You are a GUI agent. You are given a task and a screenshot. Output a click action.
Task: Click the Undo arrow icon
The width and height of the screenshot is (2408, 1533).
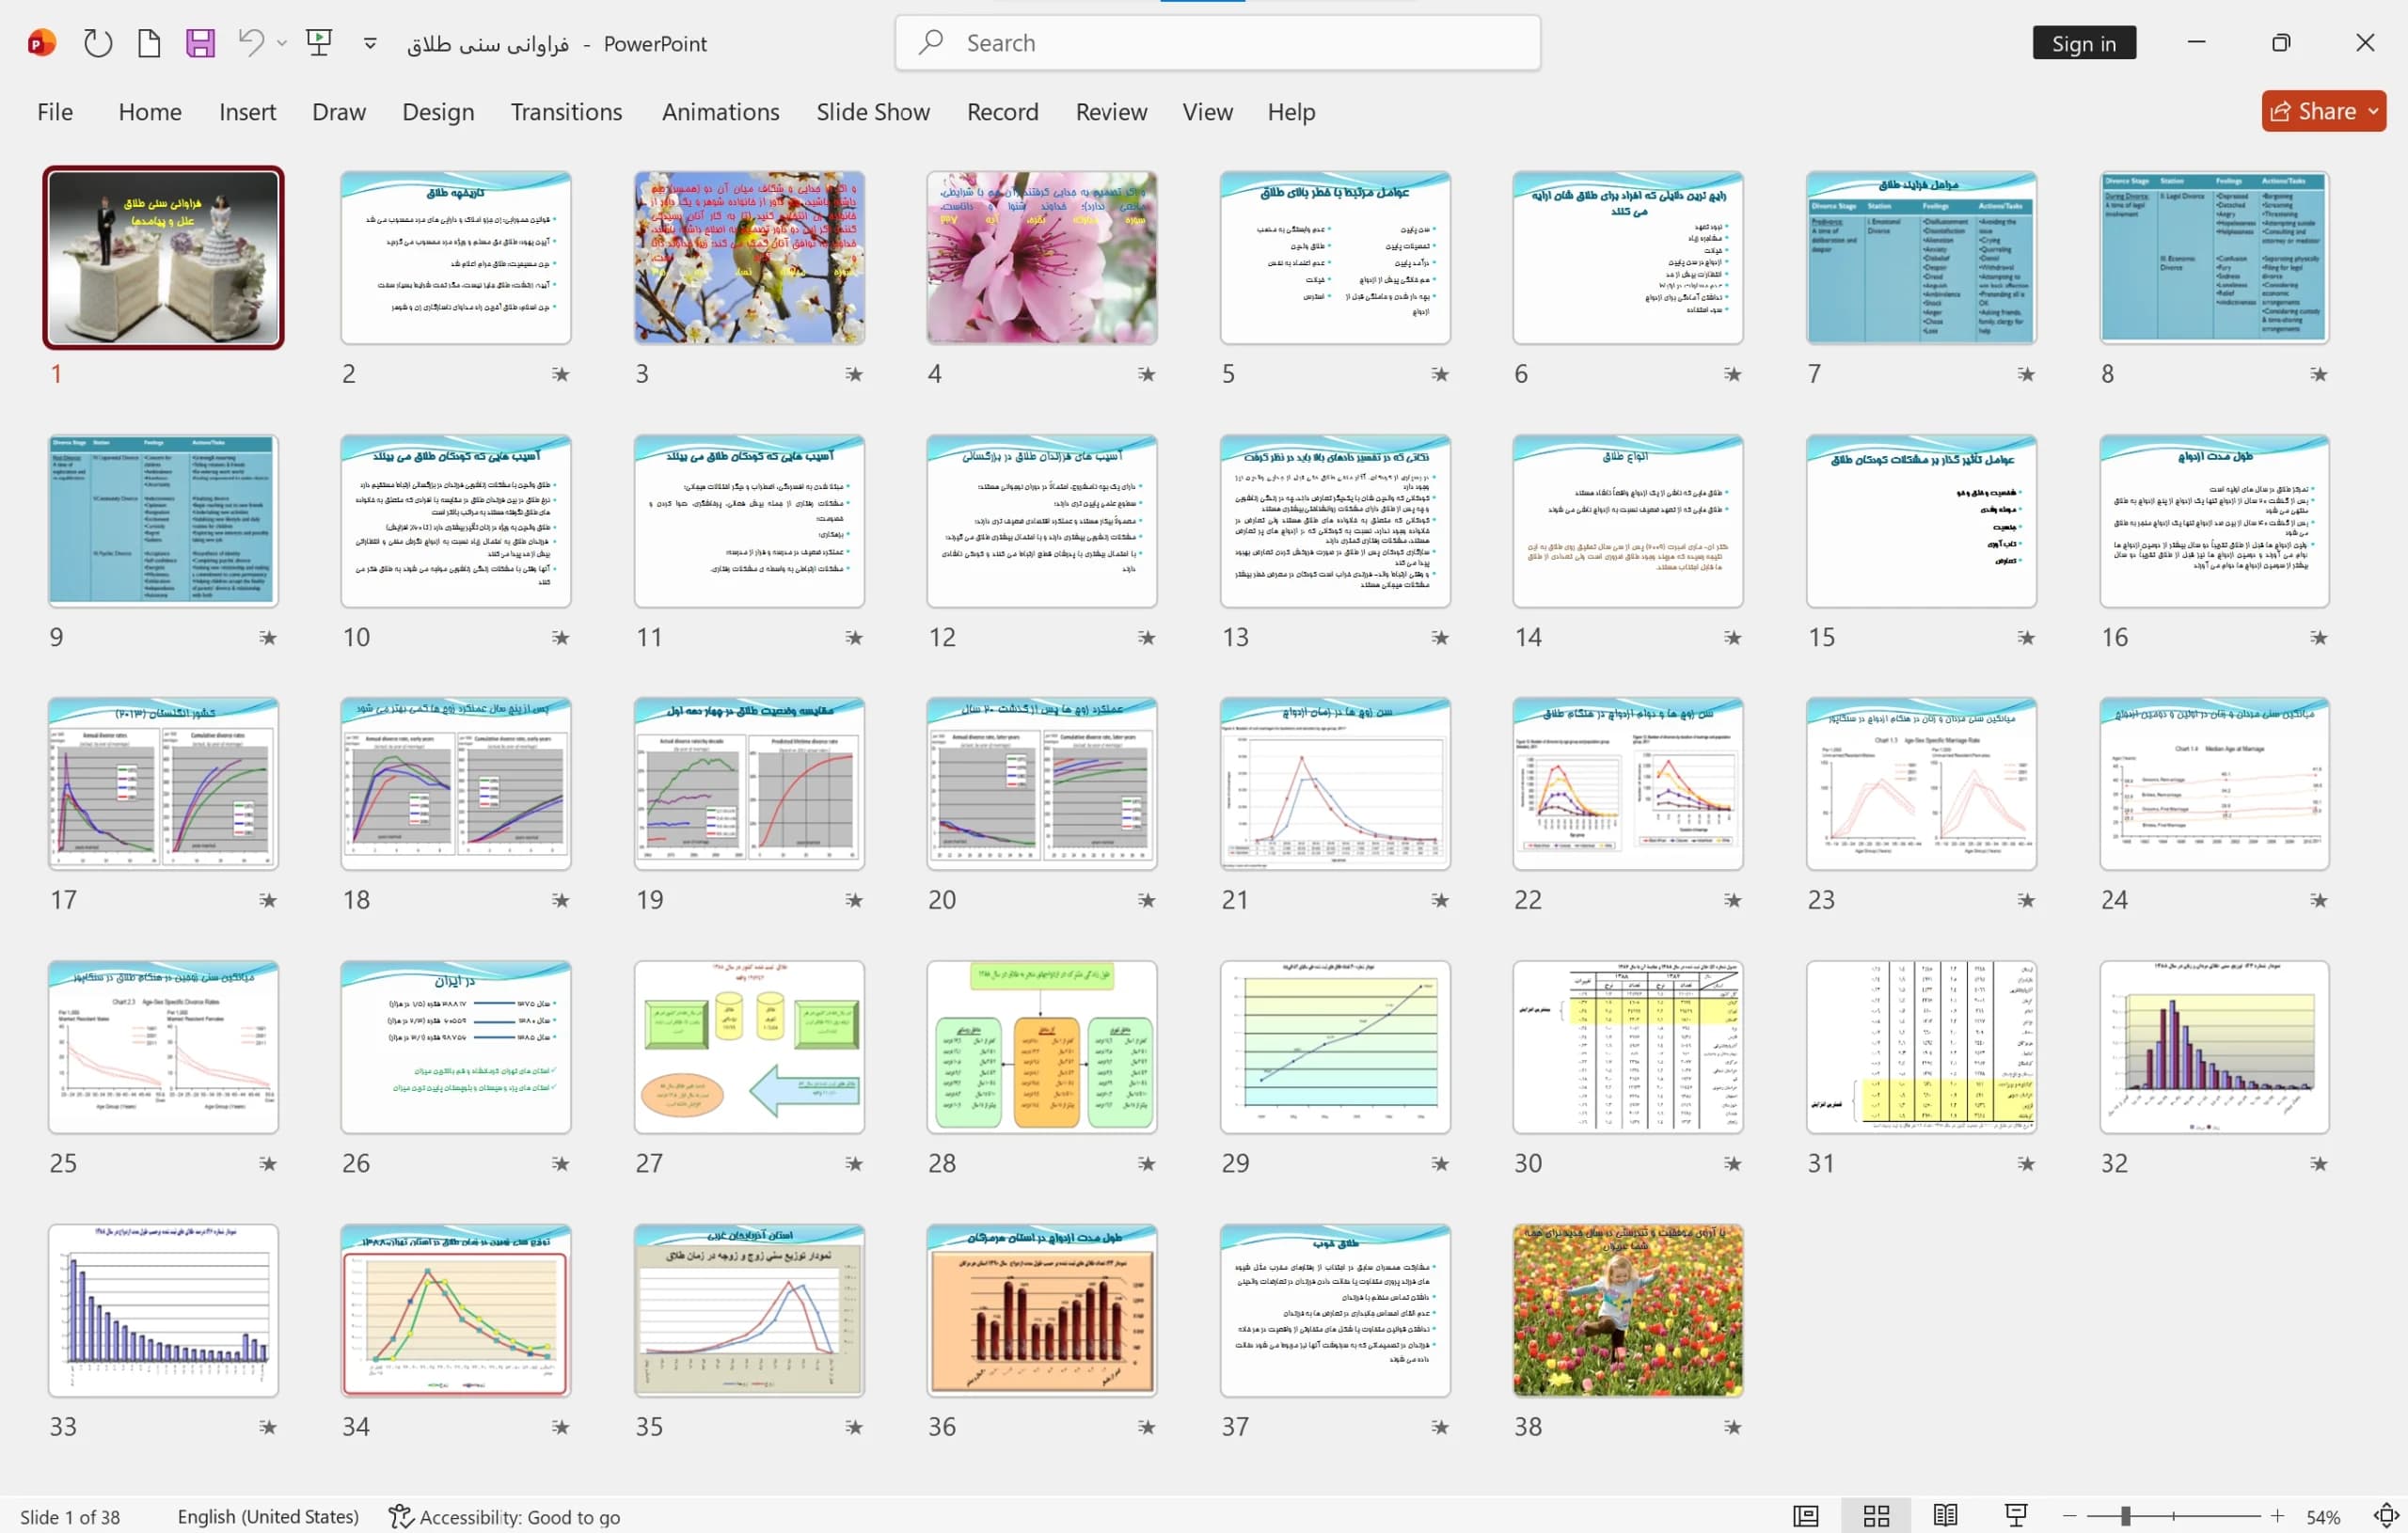click(251, 43)
